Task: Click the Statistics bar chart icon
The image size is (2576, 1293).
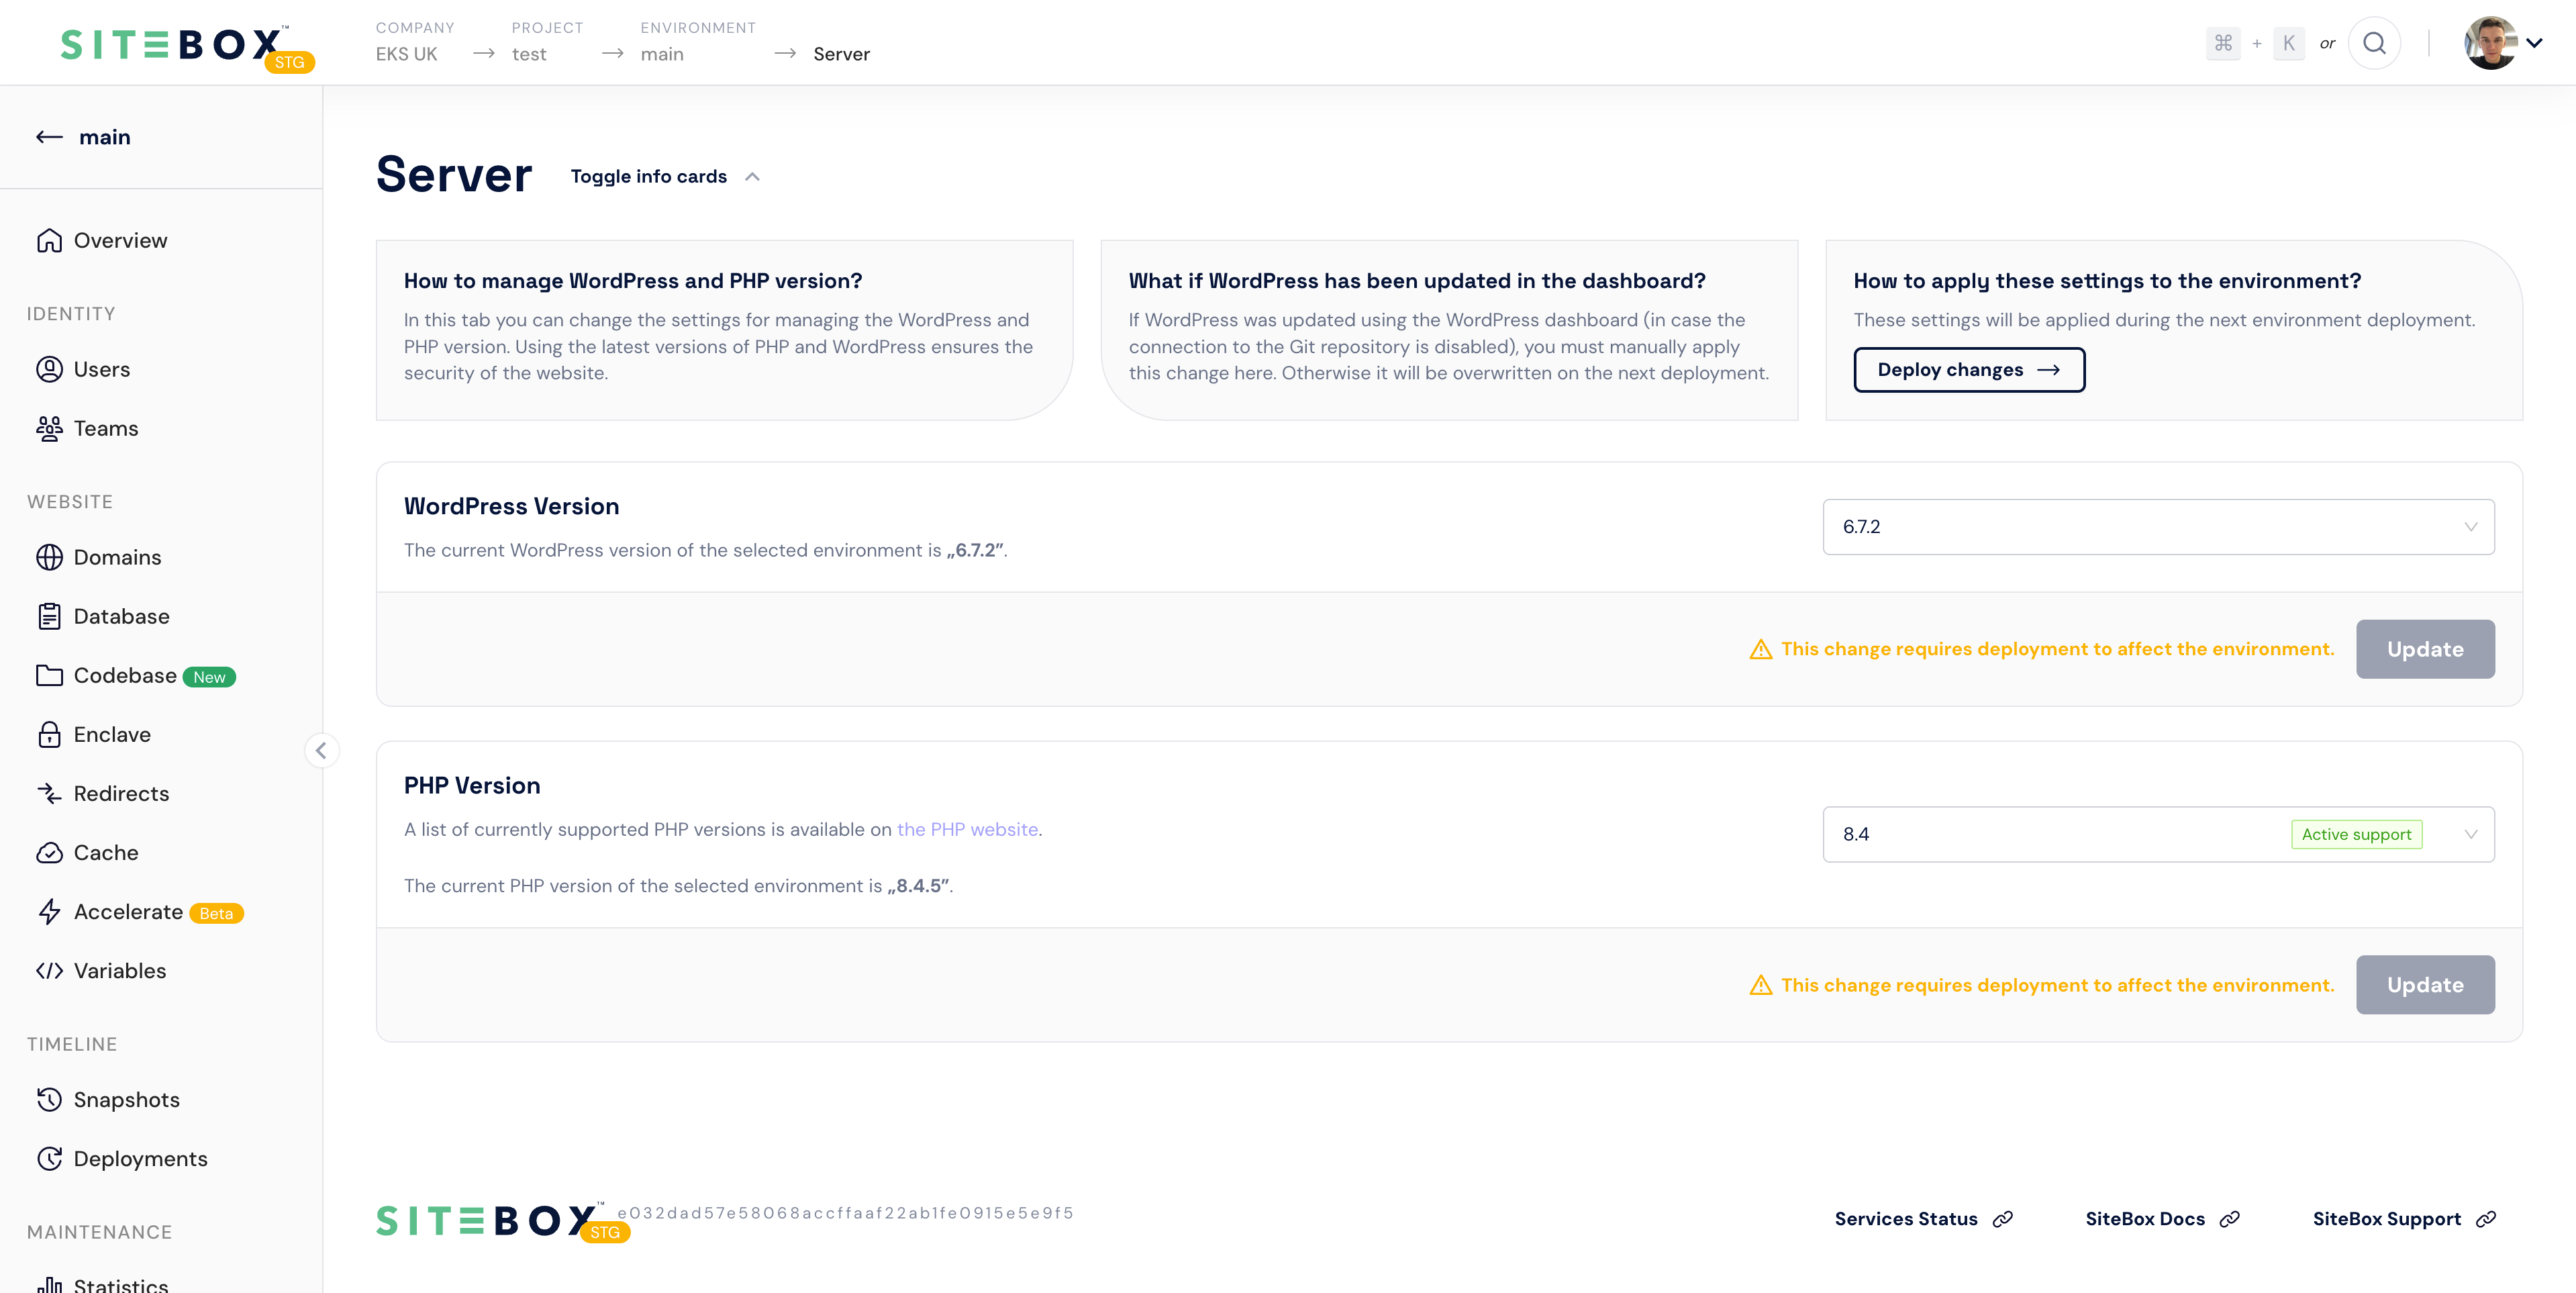Action: [49, 1285]
